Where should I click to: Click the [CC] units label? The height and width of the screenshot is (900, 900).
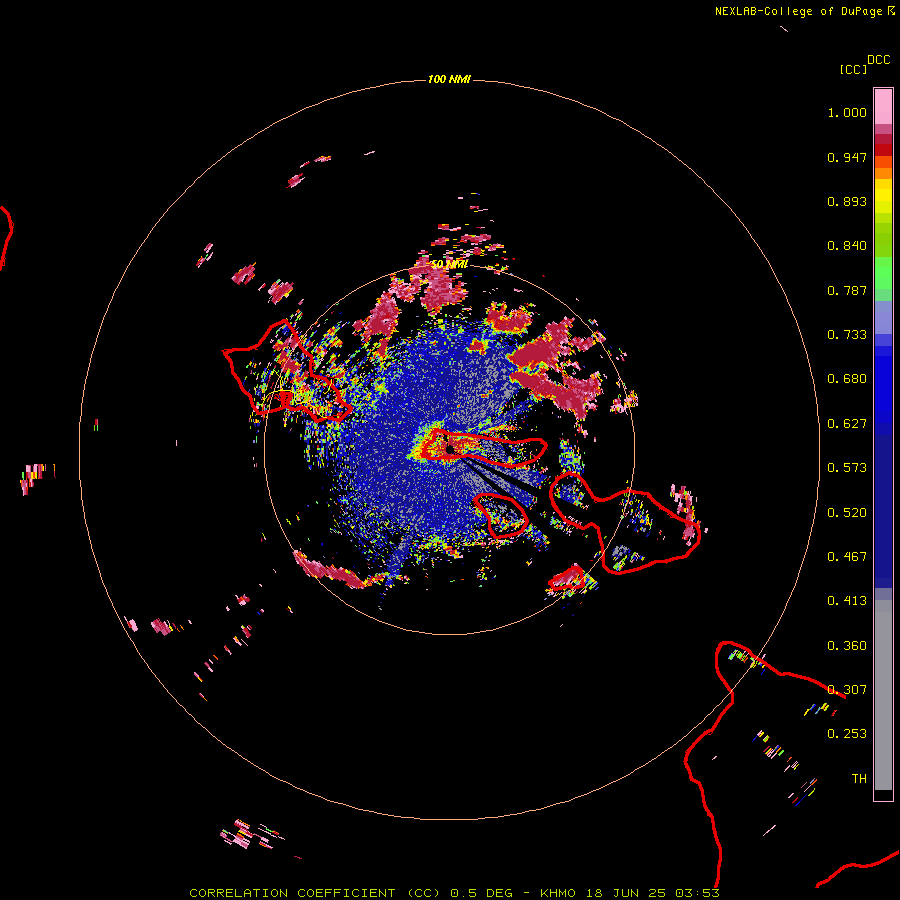(x=853, y=69)
